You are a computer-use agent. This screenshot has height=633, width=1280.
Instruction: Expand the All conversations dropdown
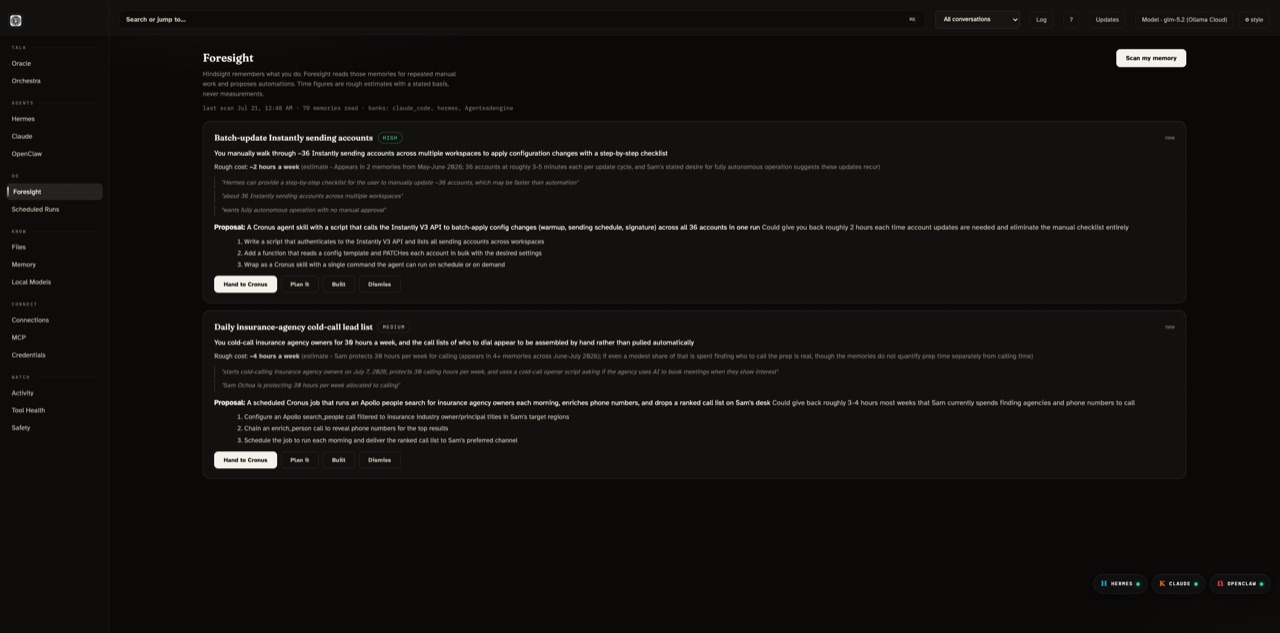[x=978, y=19]
